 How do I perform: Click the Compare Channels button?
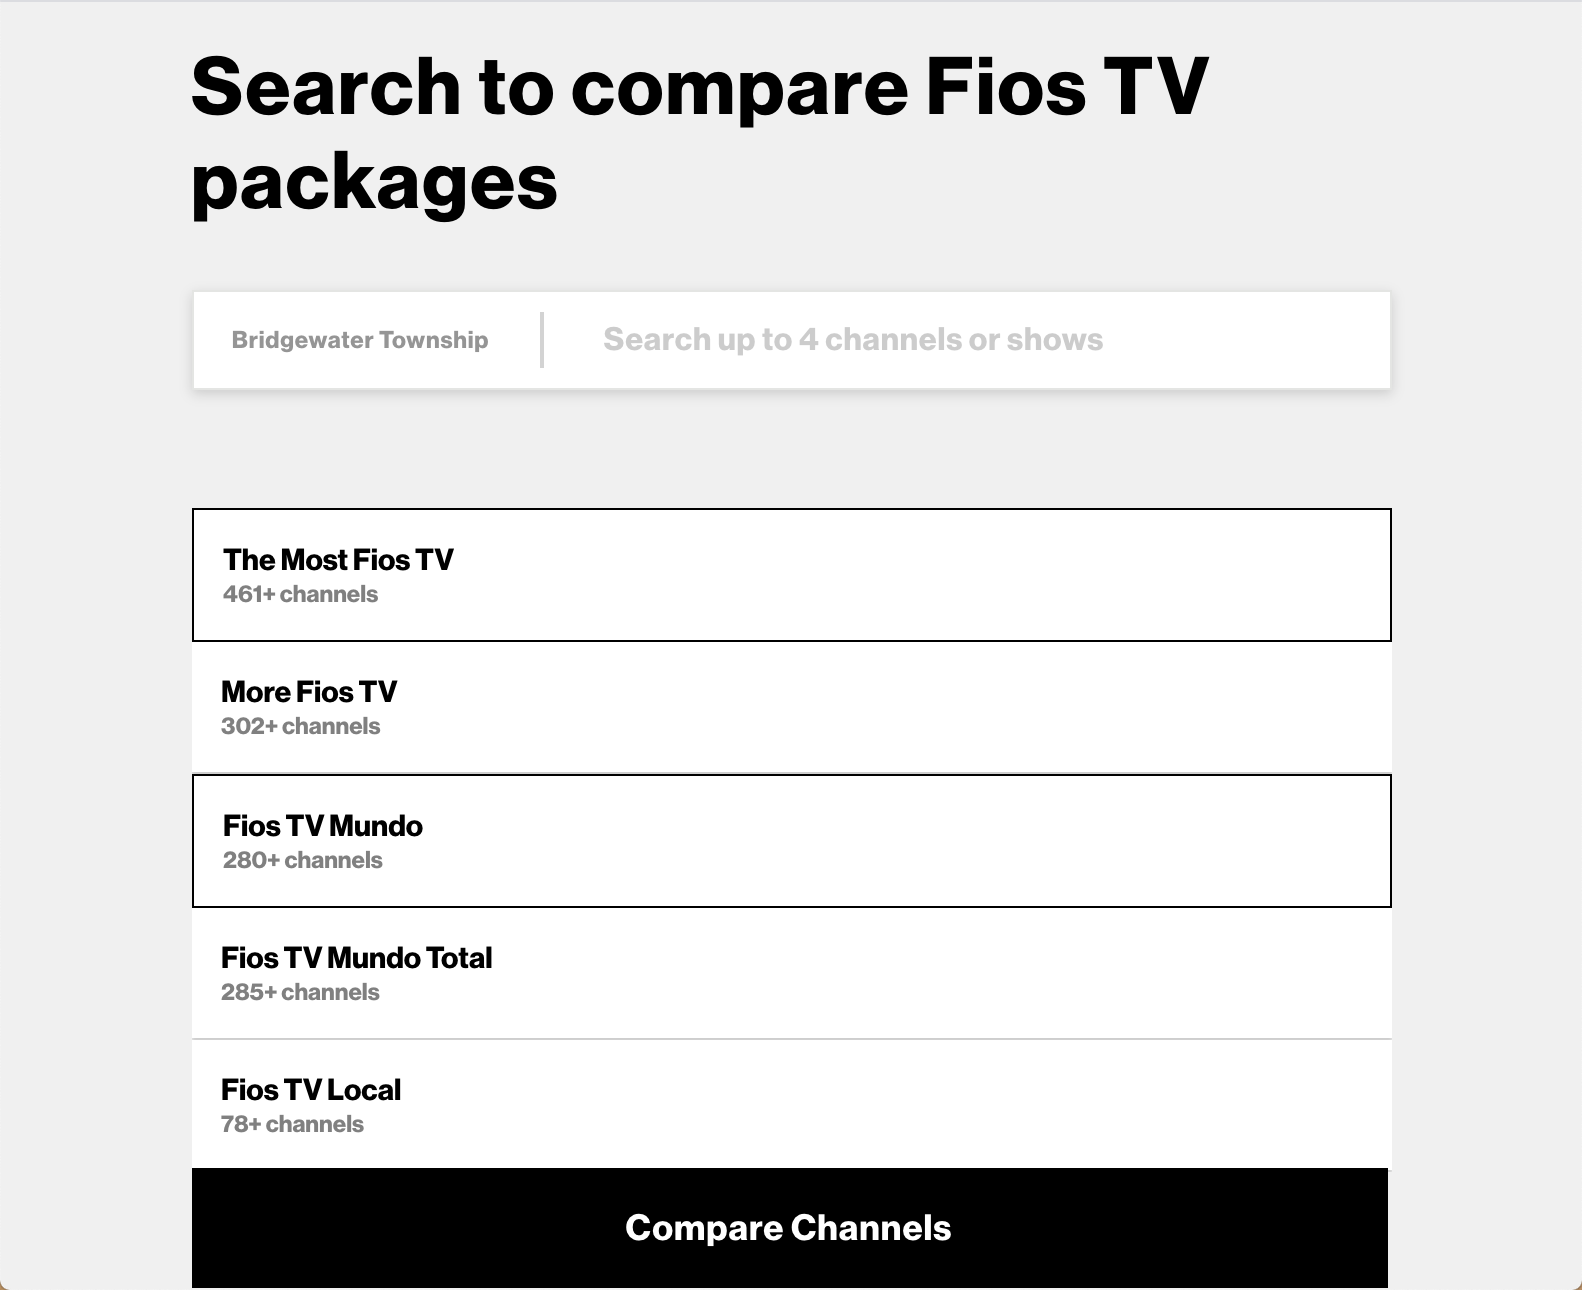pos(789,1227)
